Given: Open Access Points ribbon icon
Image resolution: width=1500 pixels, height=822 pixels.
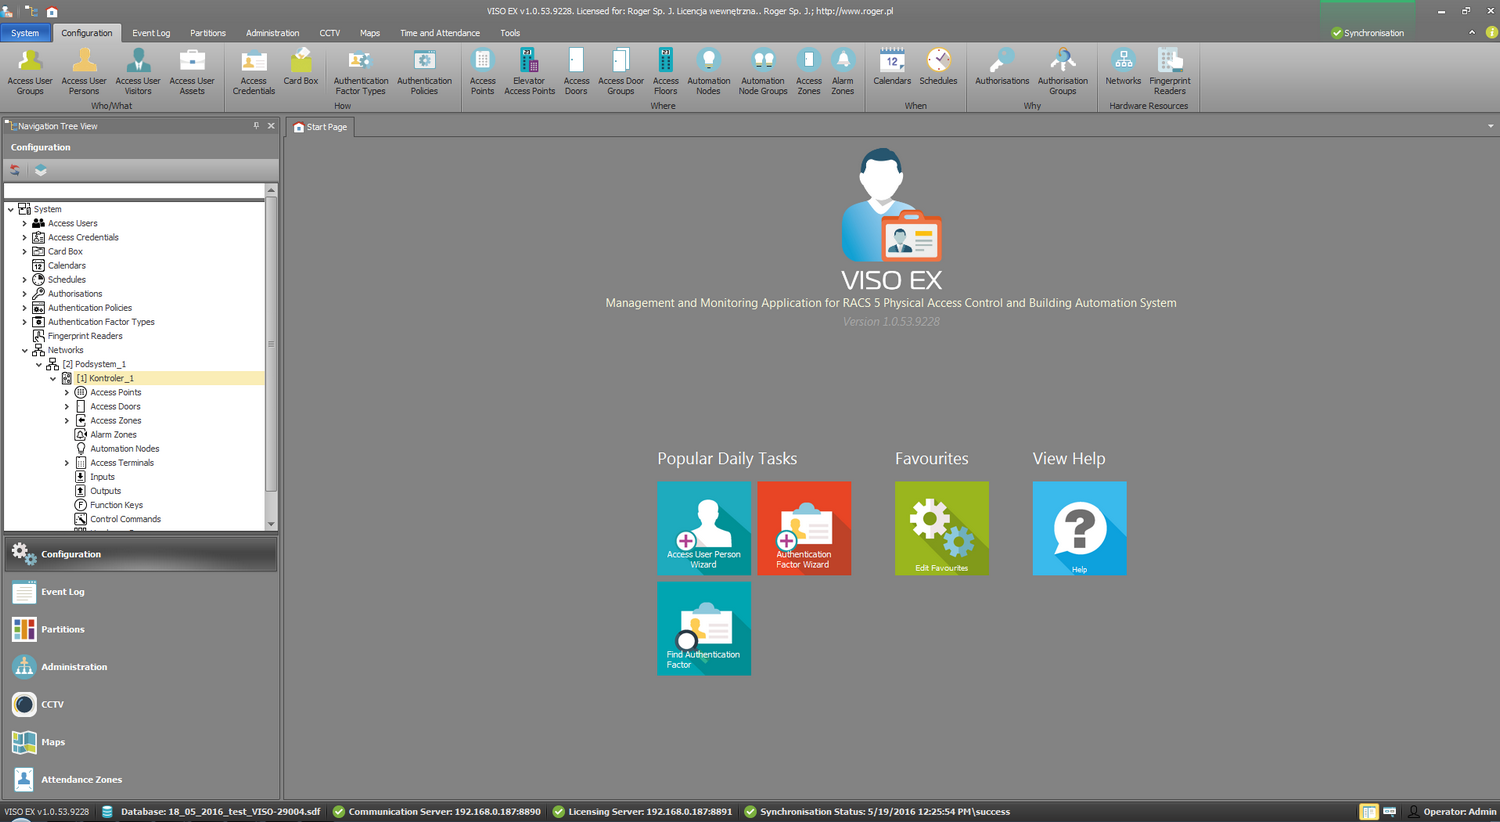Looking at the screenshot, I should (483, 72).
